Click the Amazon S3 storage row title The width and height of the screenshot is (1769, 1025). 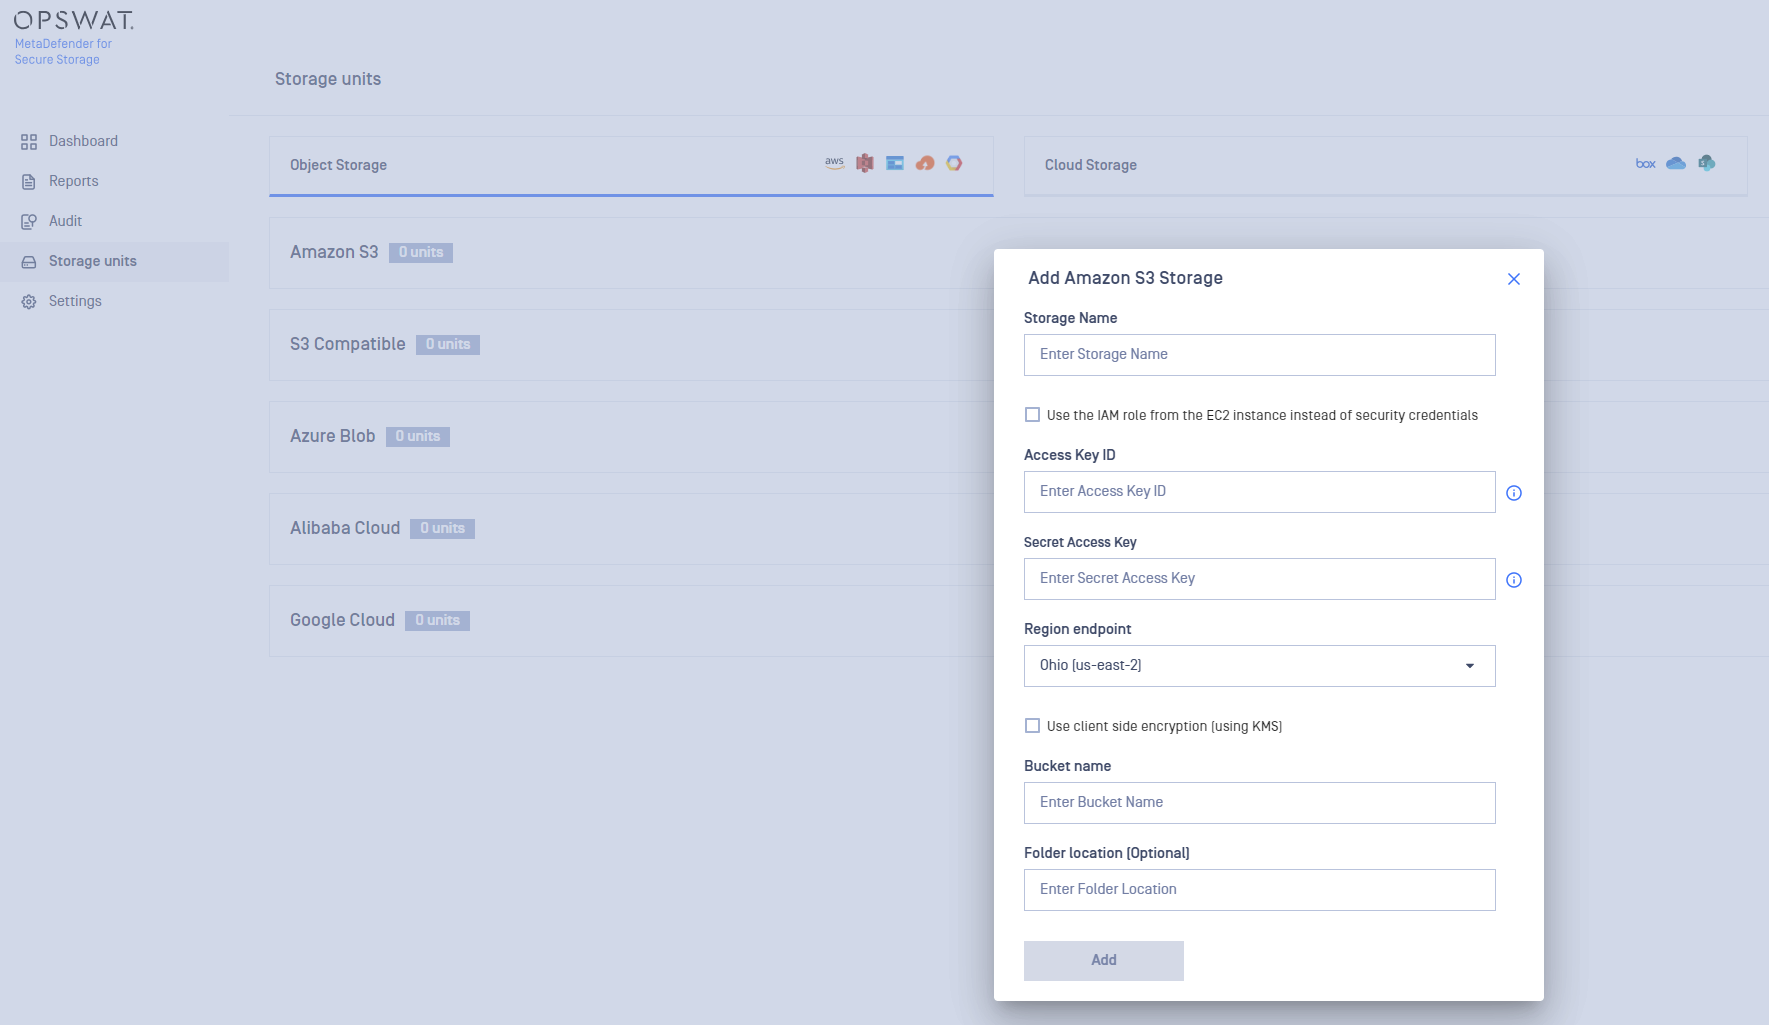click(x=334, y=252)
